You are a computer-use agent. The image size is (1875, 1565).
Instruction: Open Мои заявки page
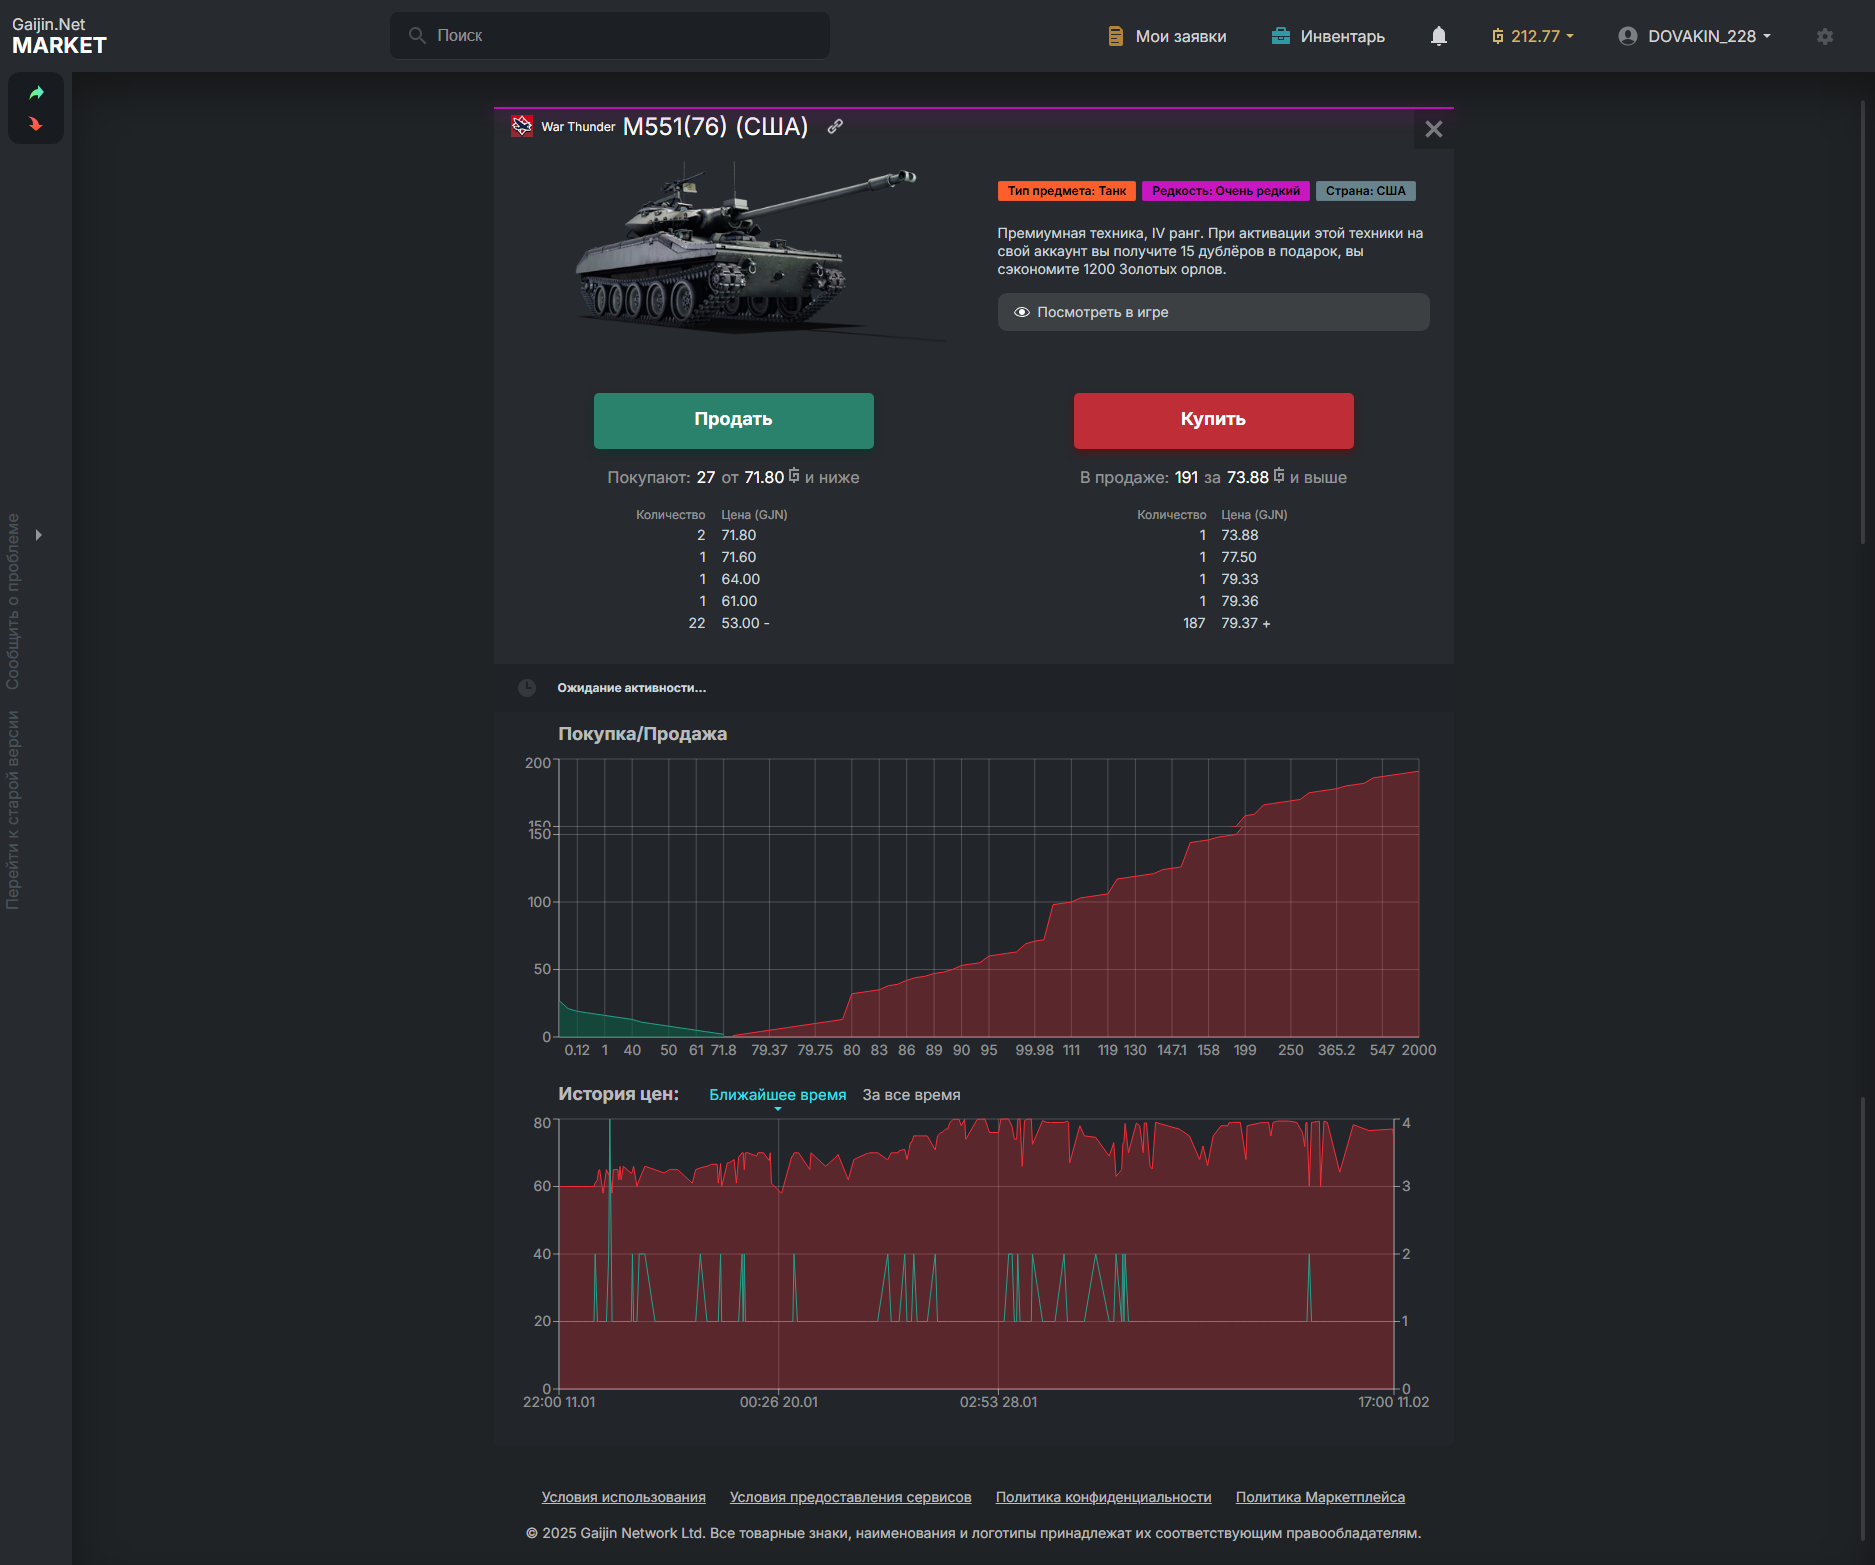[x=1167, y=36]
